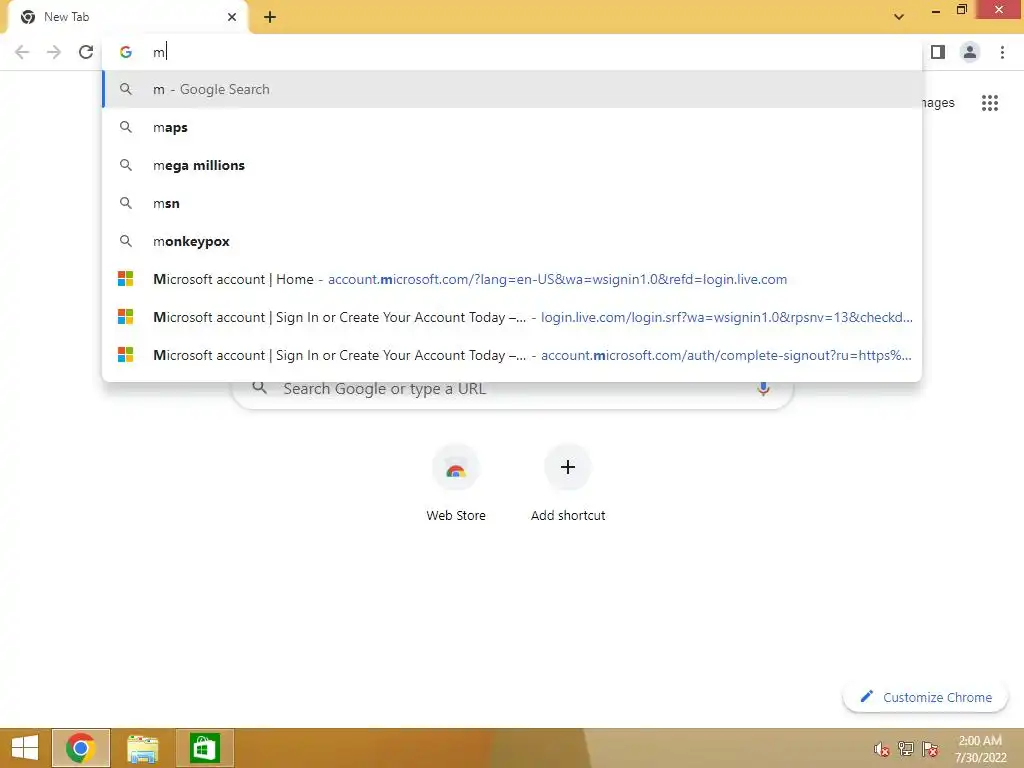Select the 'm - Google Search' suggestion
This screenshot has height=768, width=1024.
512,89
